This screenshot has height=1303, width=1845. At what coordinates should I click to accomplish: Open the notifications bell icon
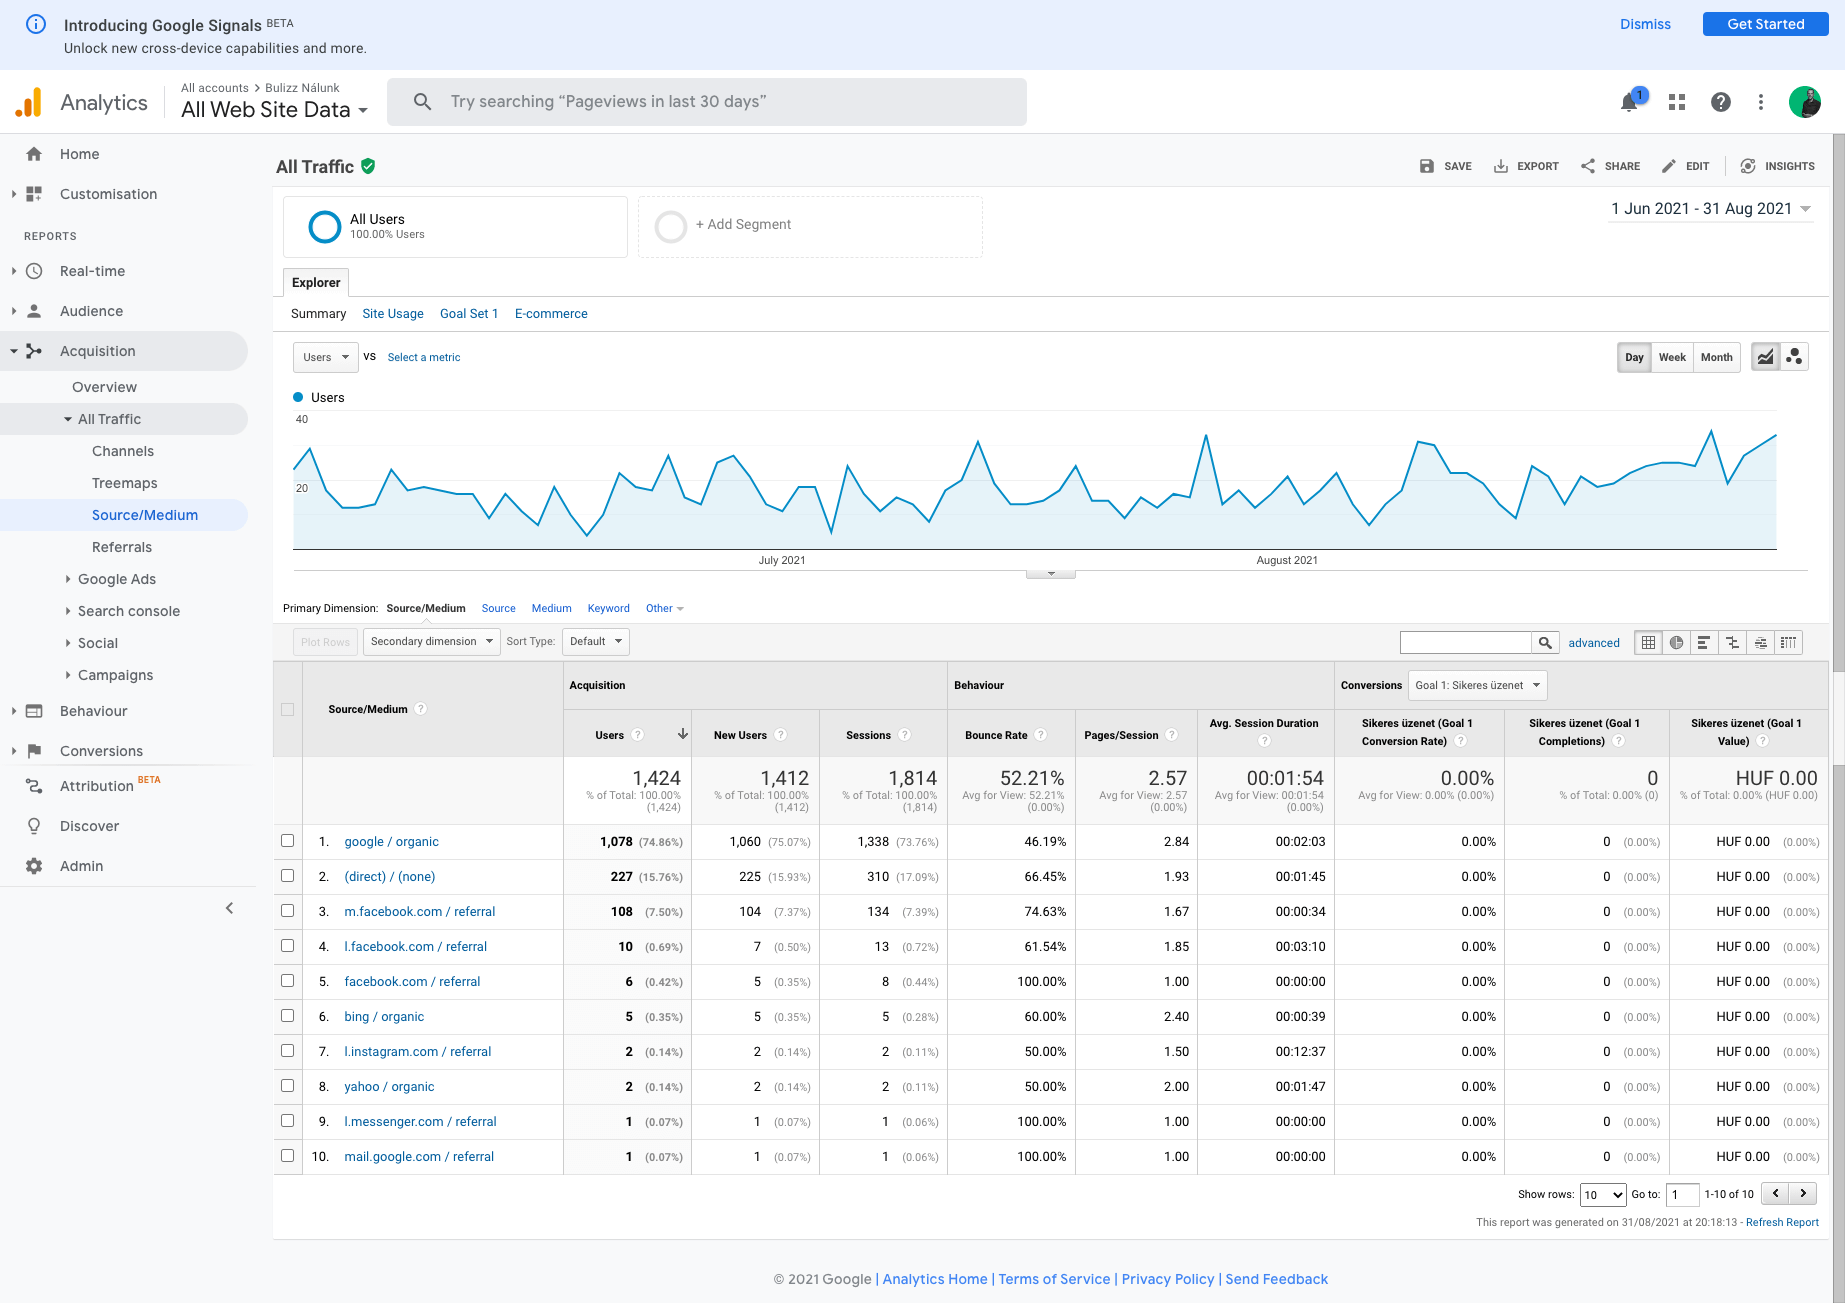[x=1630, y=102]
